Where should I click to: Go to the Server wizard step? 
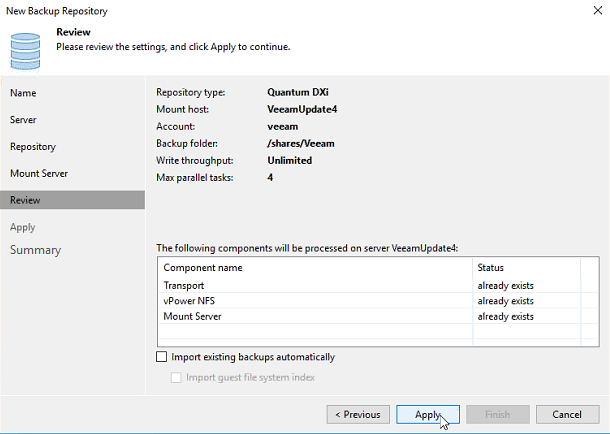(23, 120)
